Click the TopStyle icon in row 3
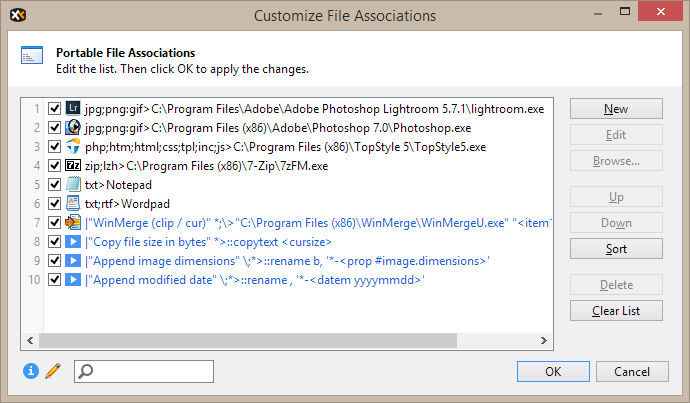 (73, 146)
